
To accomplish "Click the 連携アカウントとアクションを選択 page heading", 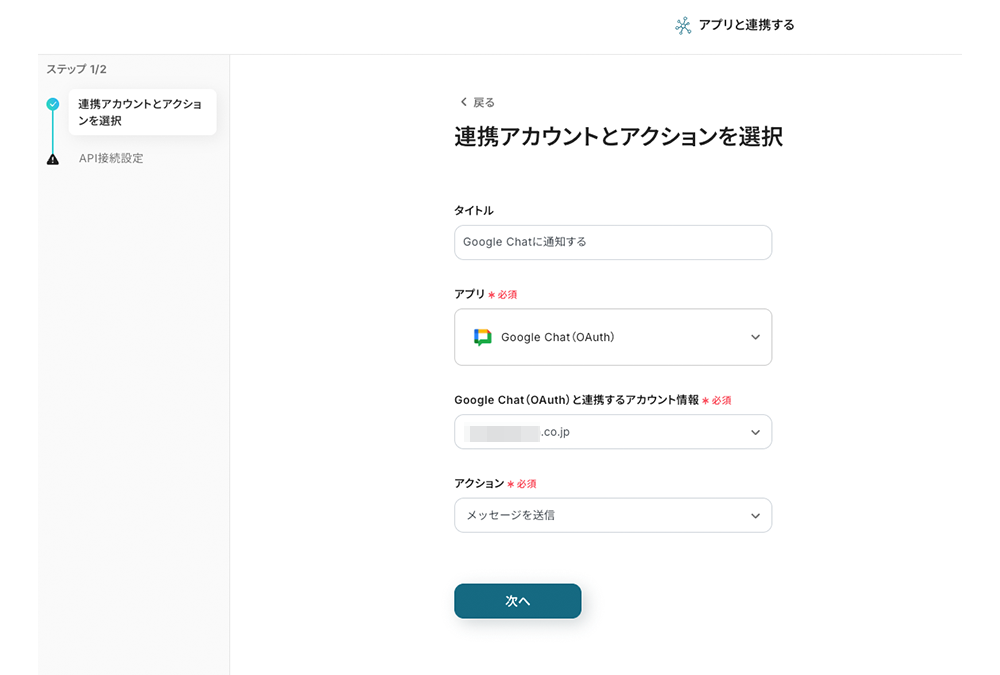I will point(619,137).
